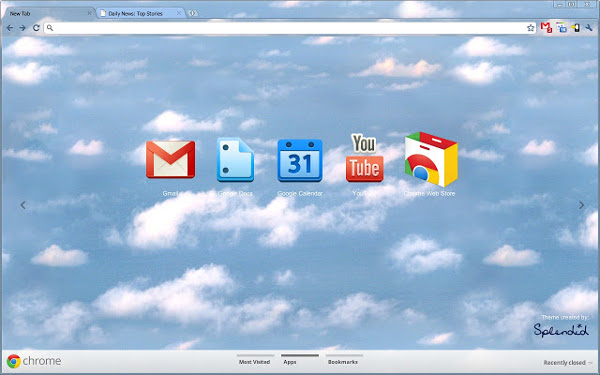Close the Daily News tab
600x375 pixels.
pyautogui.click(x=179, y=13)
